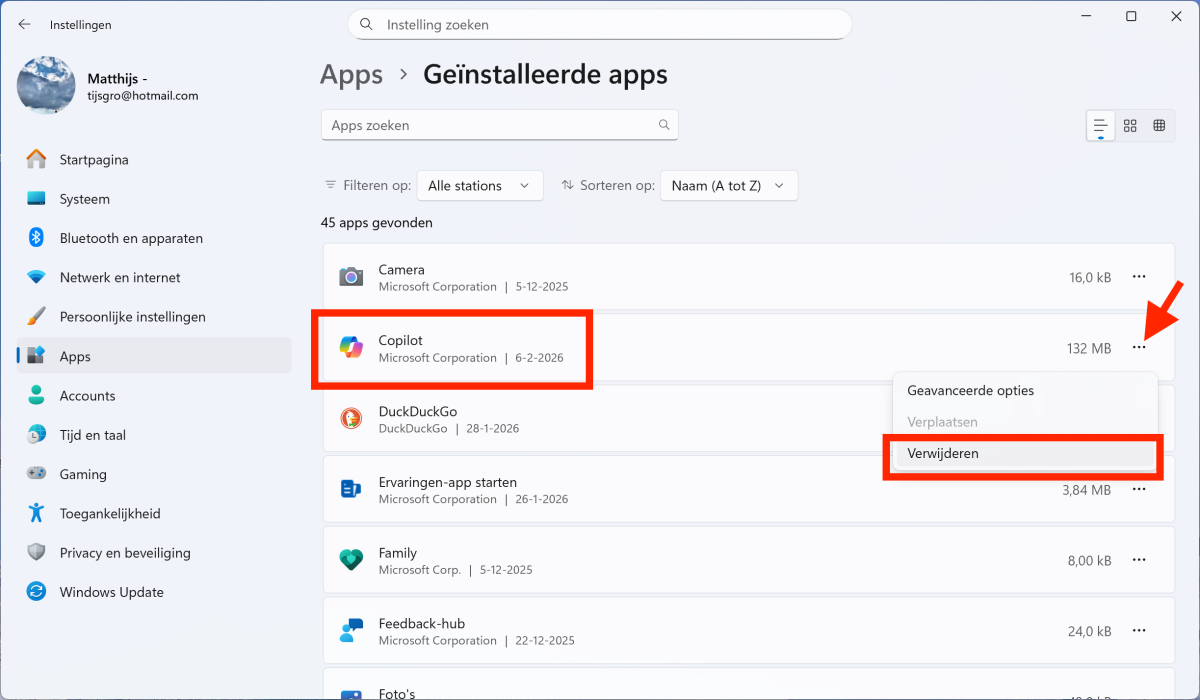Open the more options menu for Camera
1200x700 pixels.
(1138, 277)
